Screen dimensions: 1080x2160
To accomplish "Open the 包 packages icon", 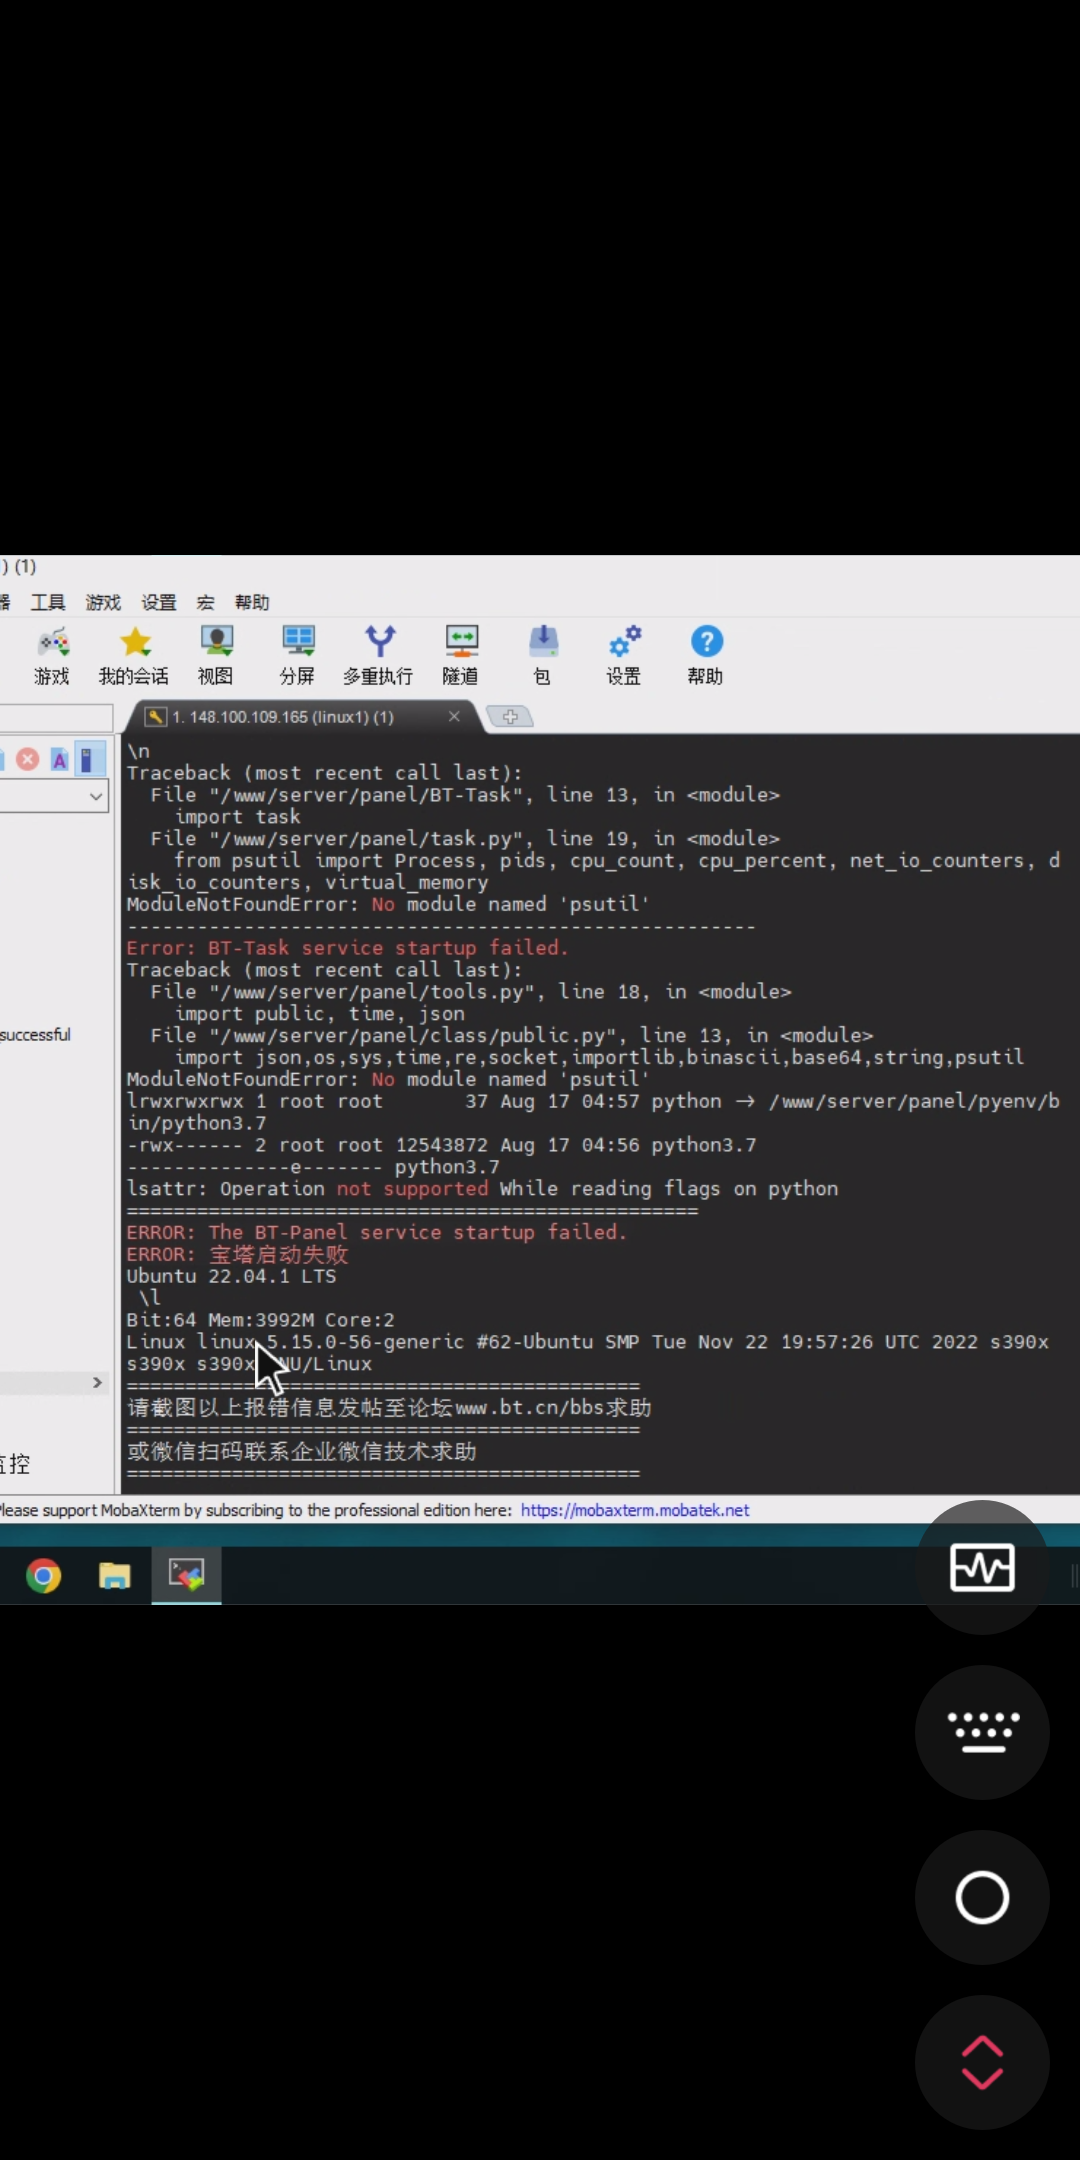I will pyautogui.click(x=543, y=656).
